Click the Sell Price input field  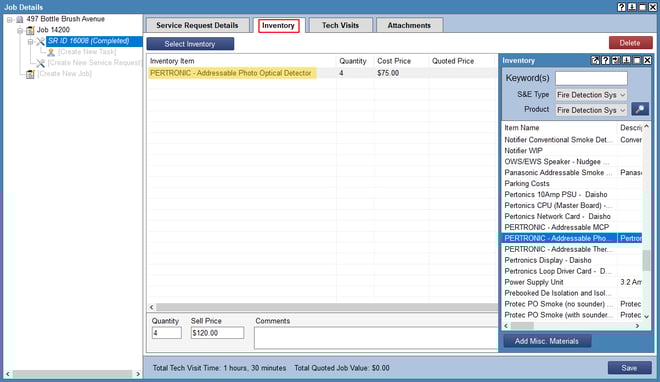point(217,333)
